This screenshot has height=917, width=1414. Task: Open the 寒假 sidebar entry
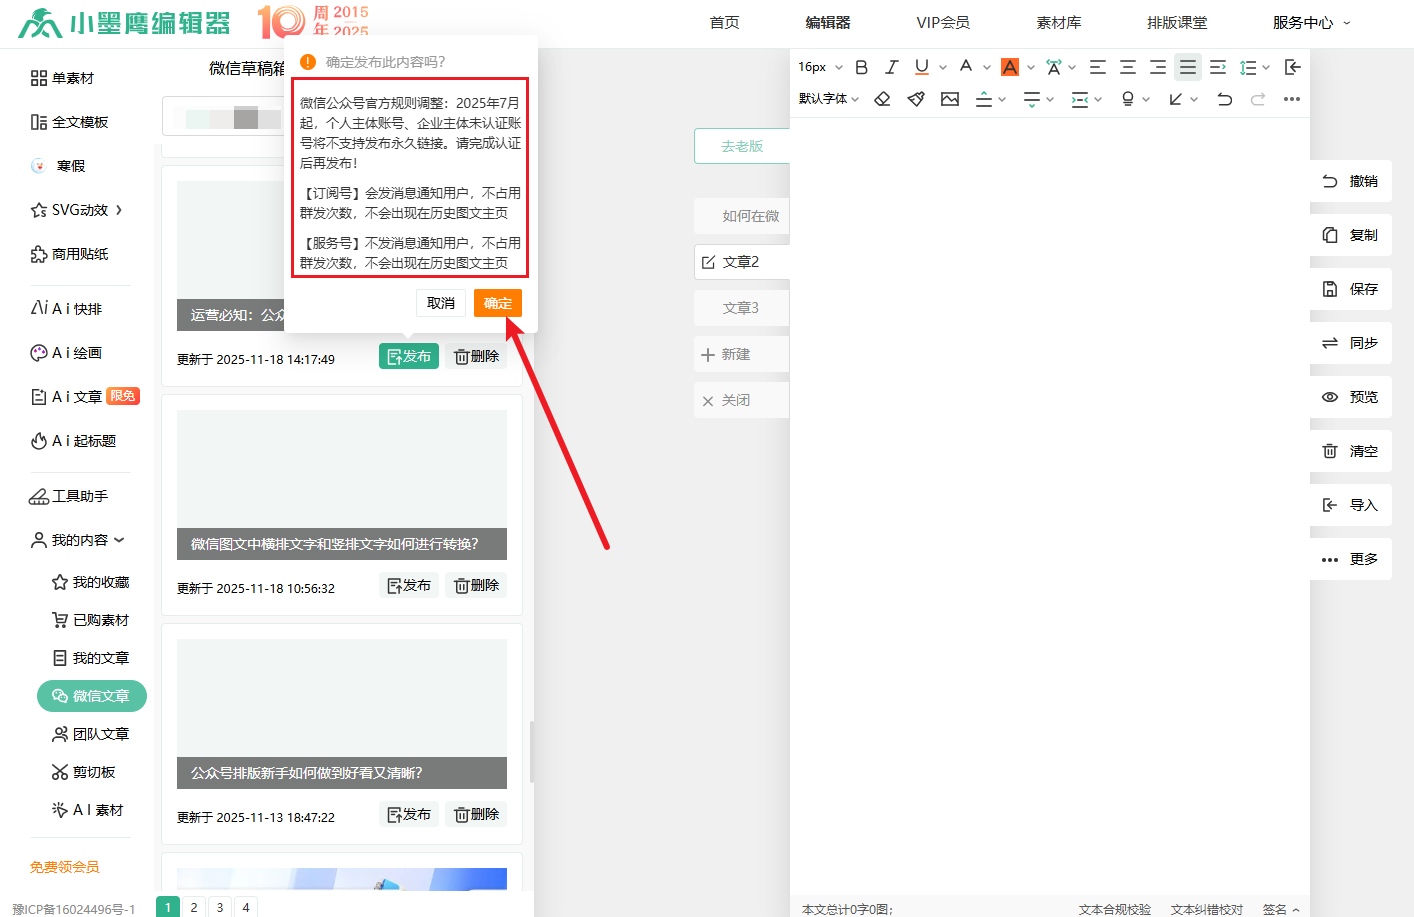58,166
